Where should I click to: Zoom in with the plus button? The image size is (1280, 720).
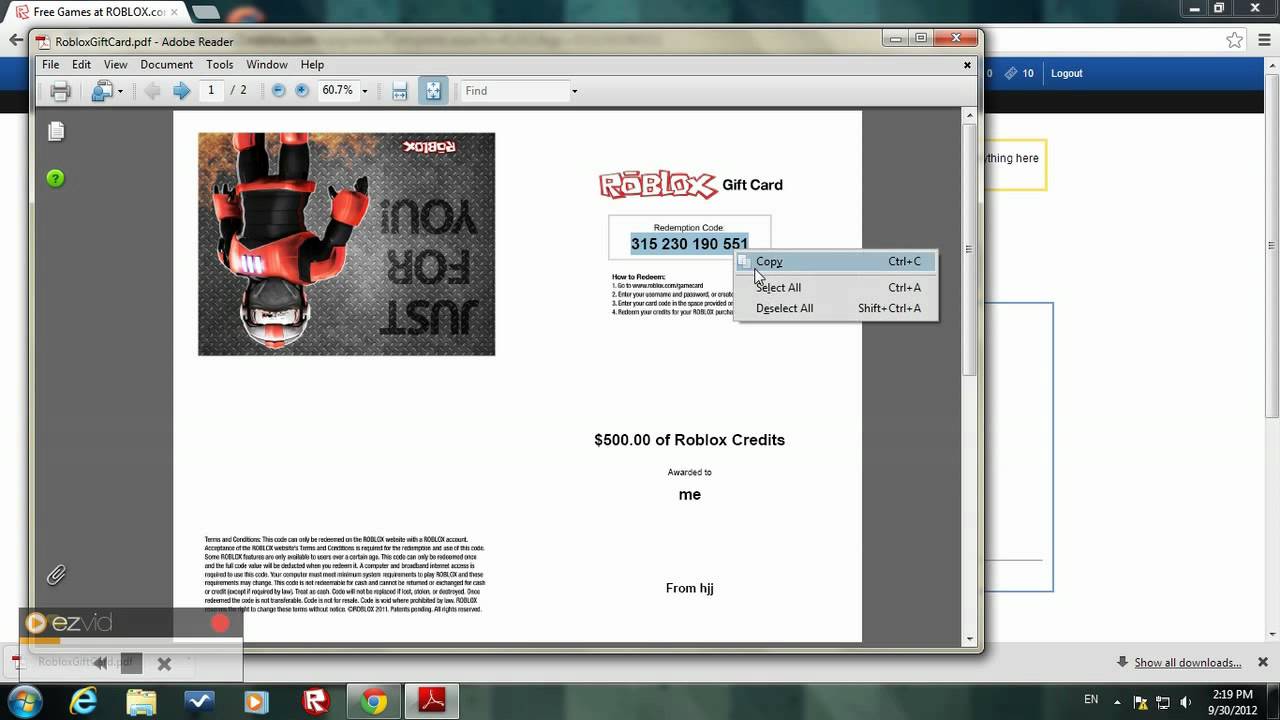(x=301, y=90)
